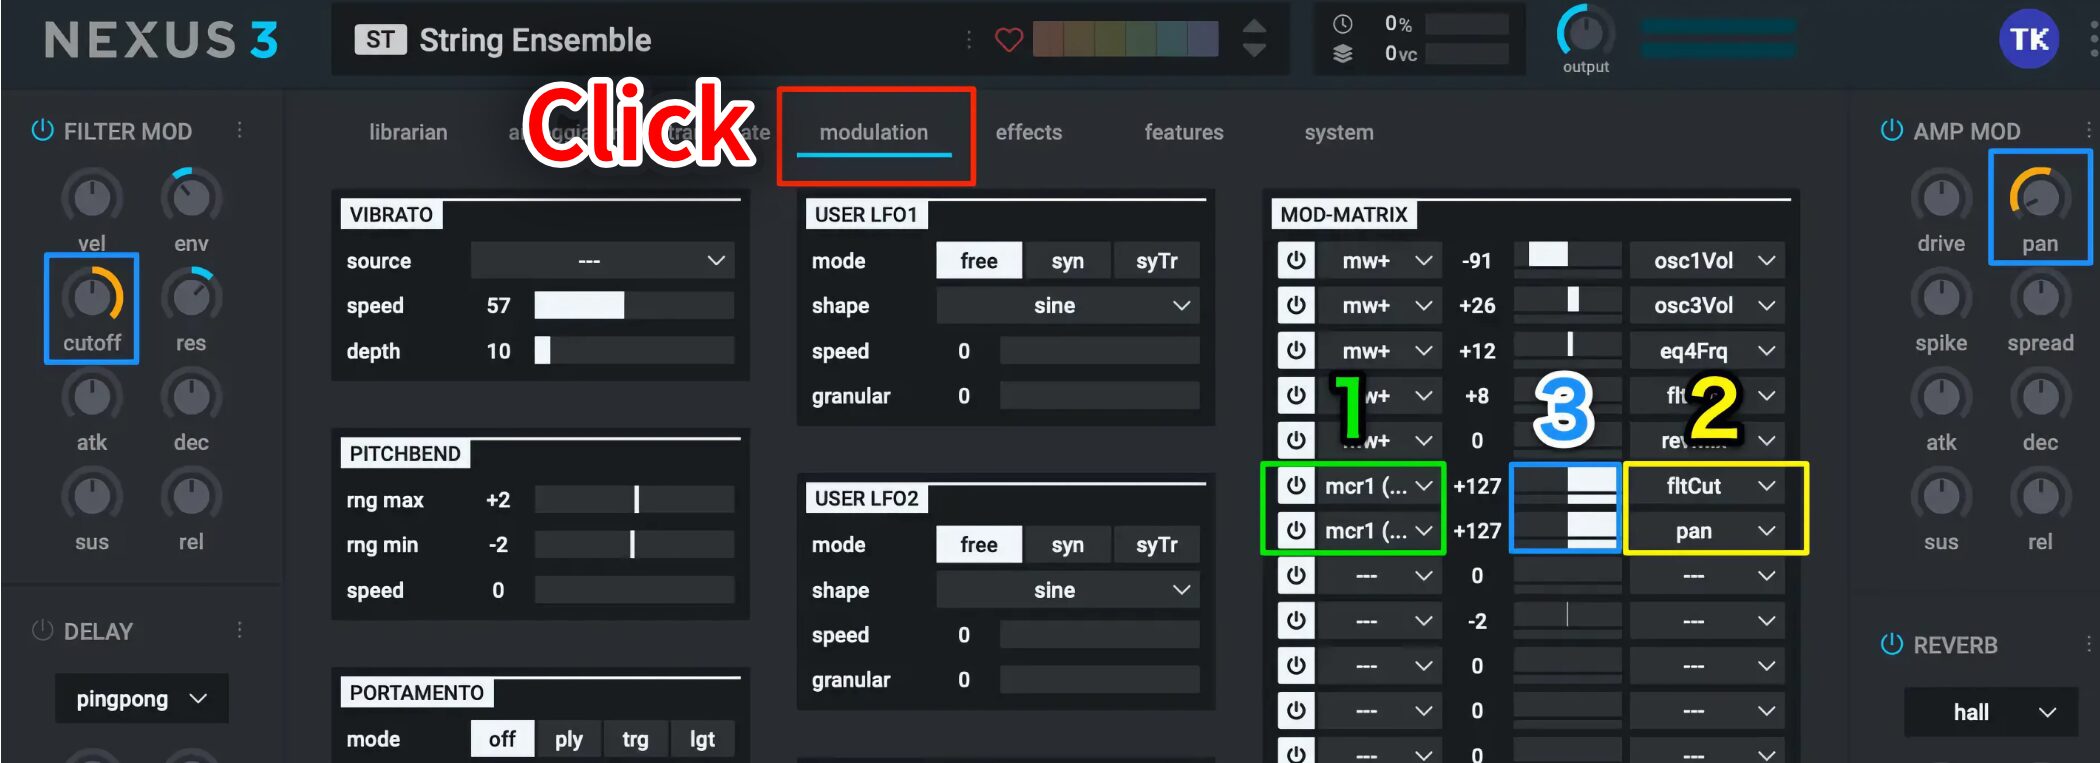Select USER LFO1 free mode
Image resolution: width=2100 pixels, height=763 pixels.
point(979,261)
